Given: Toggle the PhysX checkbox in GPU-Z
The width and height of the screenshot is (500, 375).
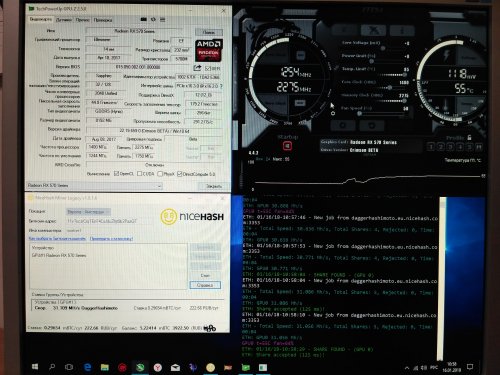Looking at the screenshot, I should pos(160,174).
